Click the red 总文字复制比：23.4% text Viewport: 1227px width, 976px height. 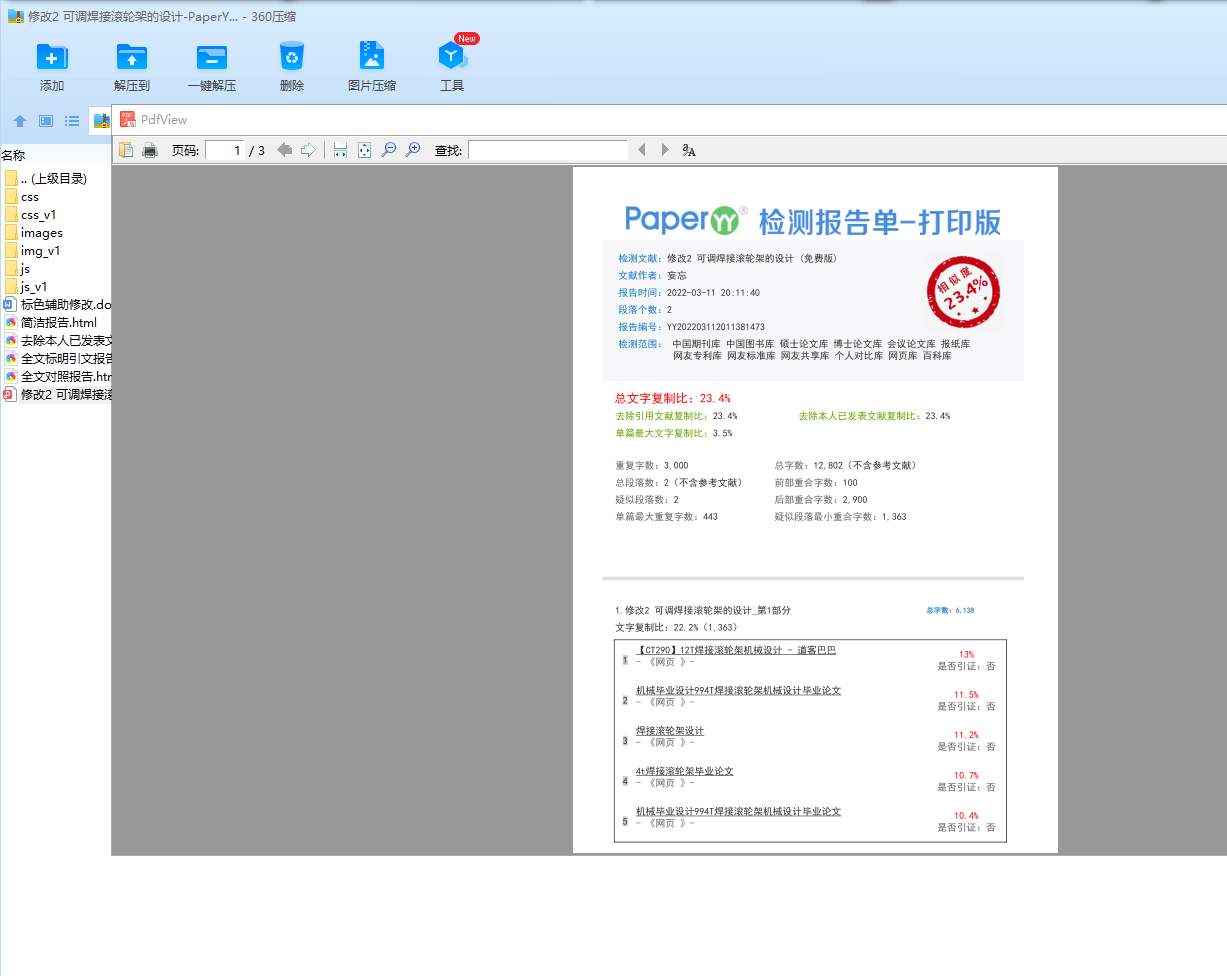(672, 398)
